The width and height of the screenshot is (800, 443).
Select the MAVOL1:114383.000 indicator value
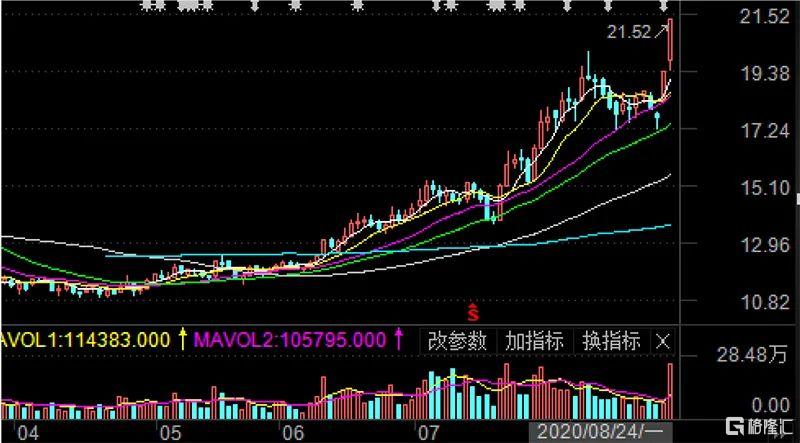point(85,340)
